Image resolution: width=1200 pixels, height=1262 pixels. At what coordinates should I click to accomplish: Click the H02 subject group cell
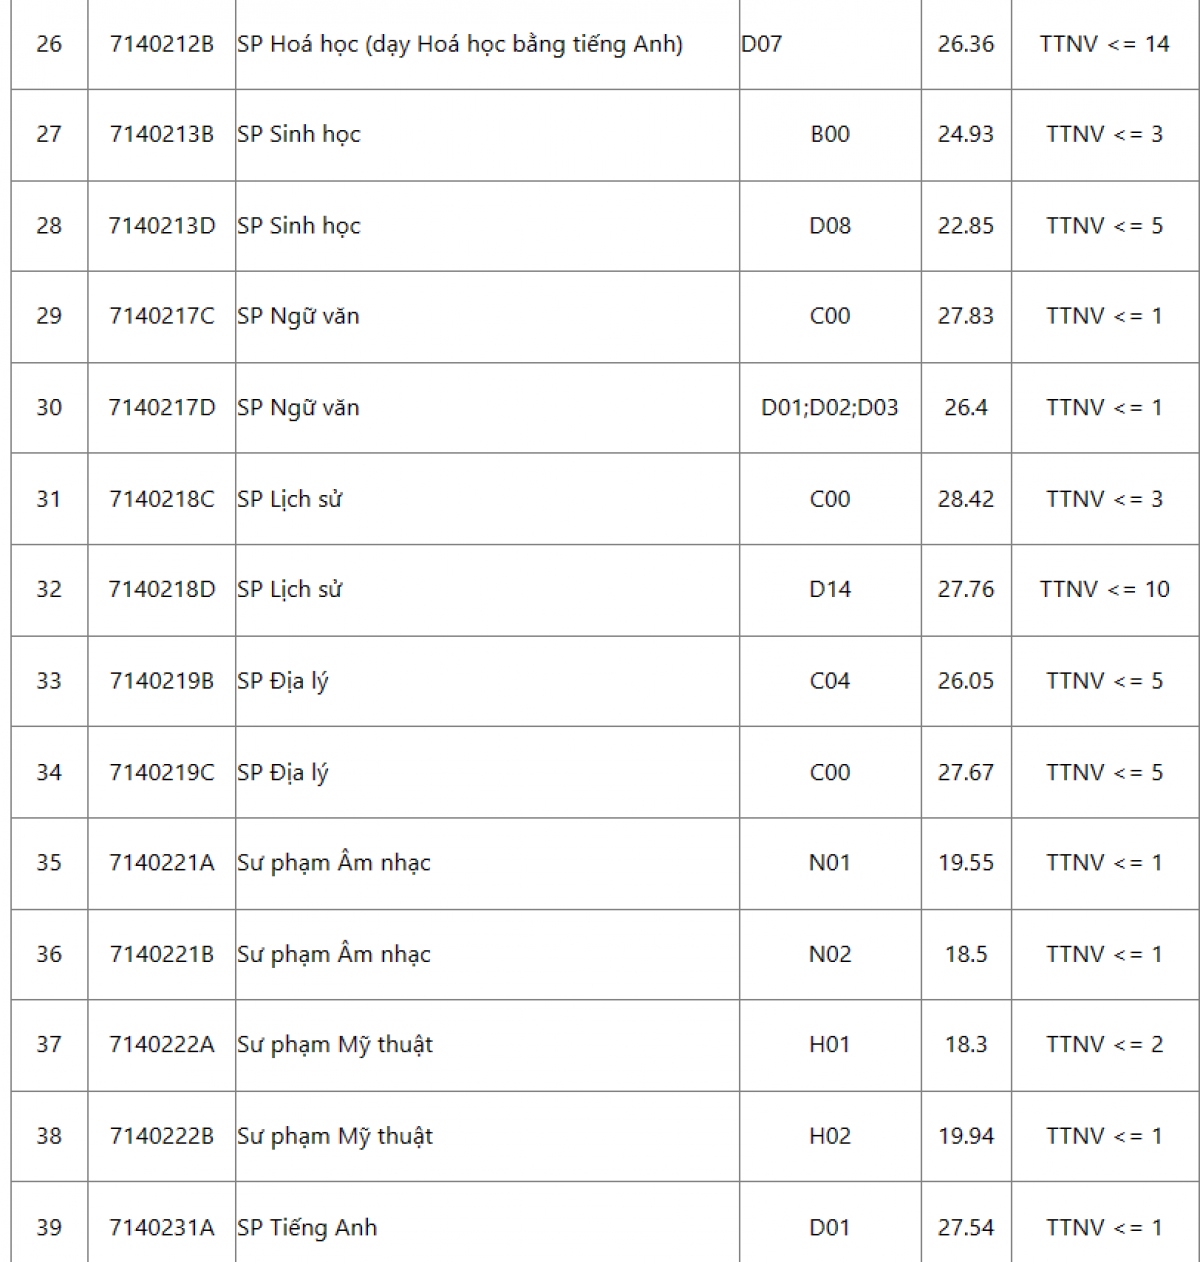tap(830, 1136)
